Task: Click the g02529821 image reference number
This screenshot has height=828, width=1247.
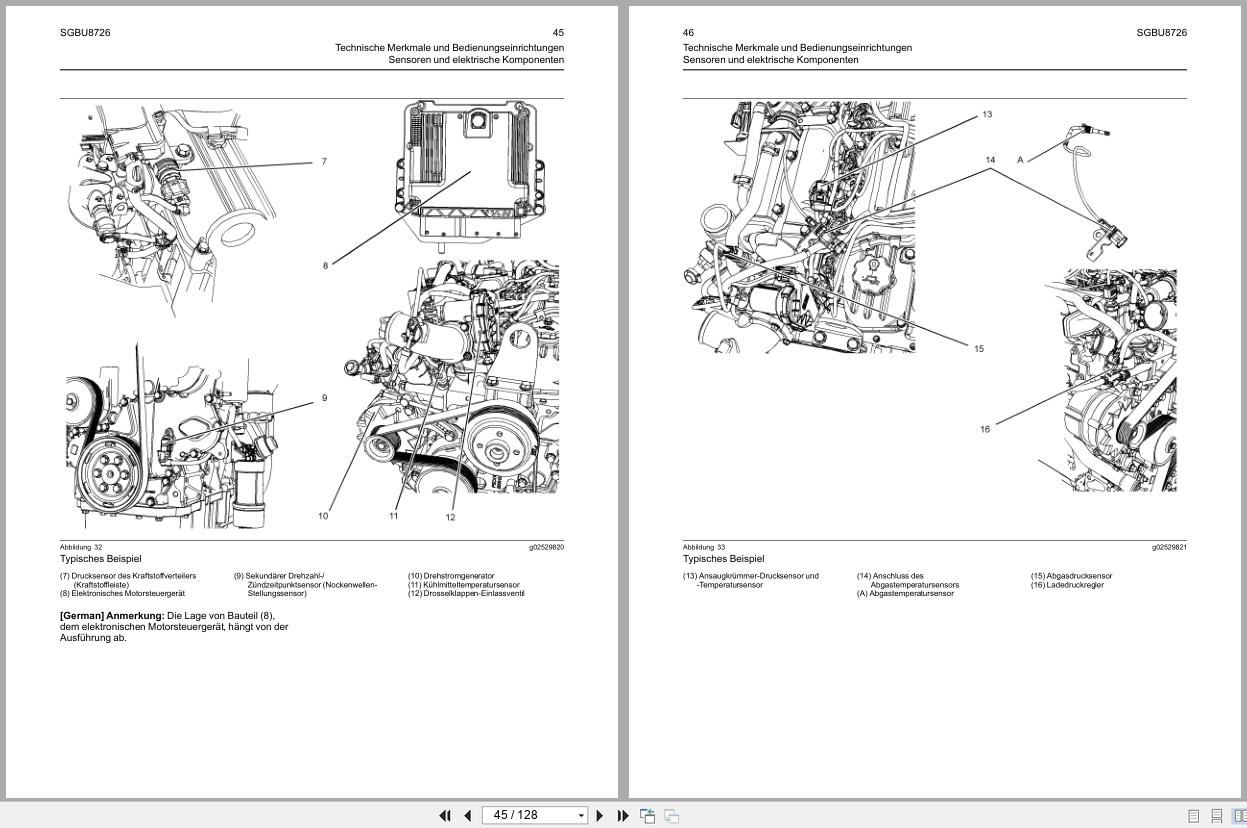Action: tap(1169, 547)
